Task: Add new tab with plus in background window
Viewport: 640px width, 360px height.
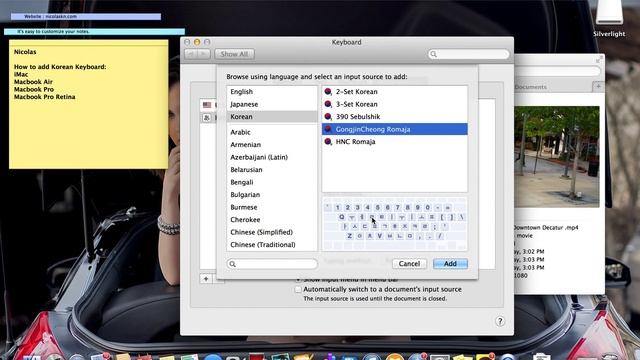Action: [598, 87]
